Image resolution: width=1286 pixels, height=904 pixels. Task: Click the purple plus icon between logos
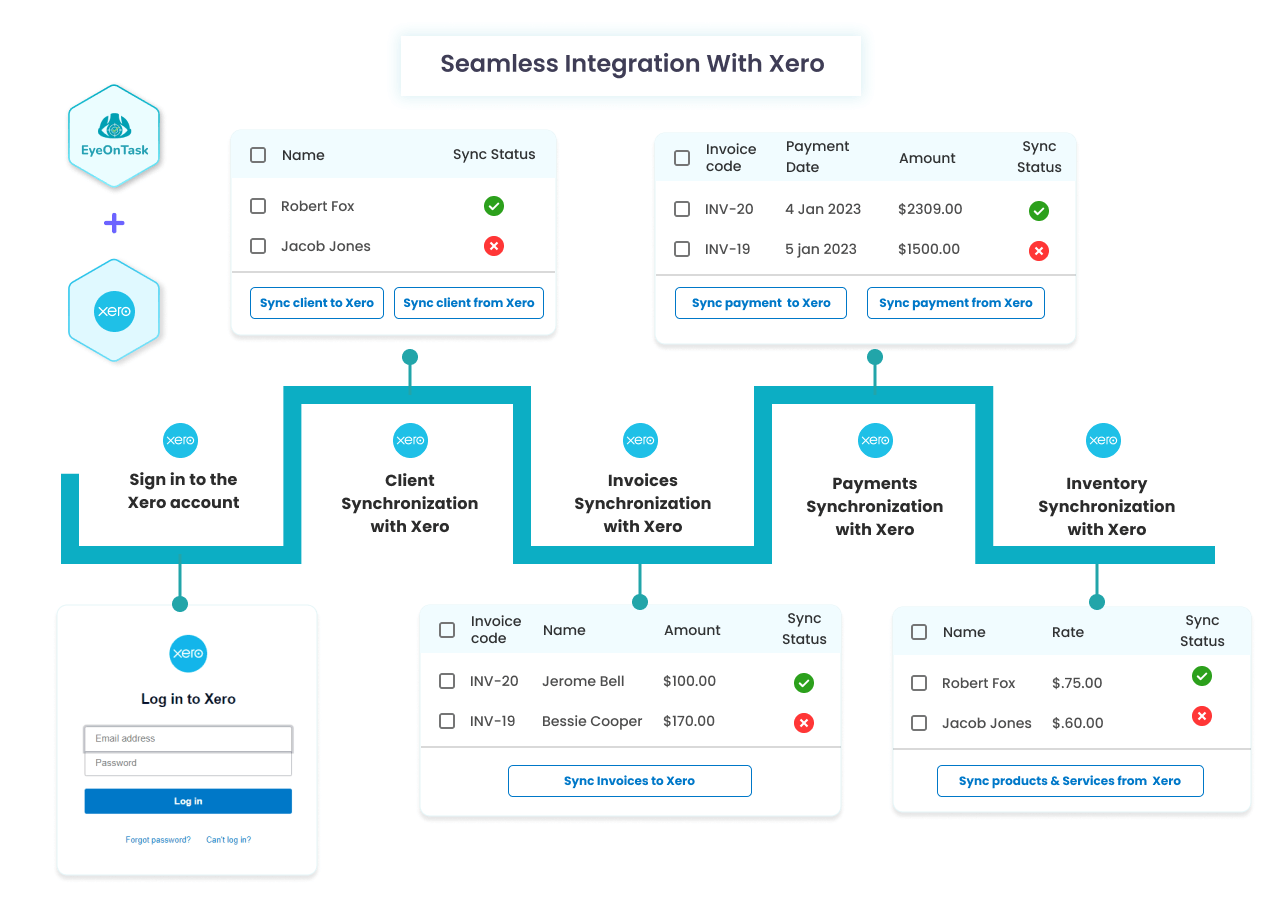coord(114,223)
